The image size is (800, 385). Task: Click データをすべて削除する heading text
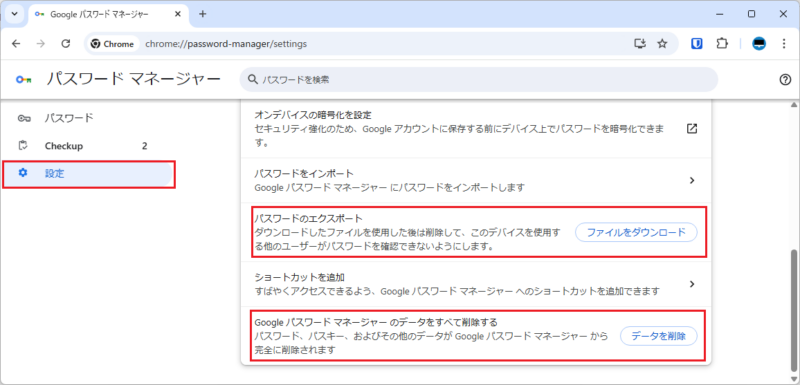(376, 322)
